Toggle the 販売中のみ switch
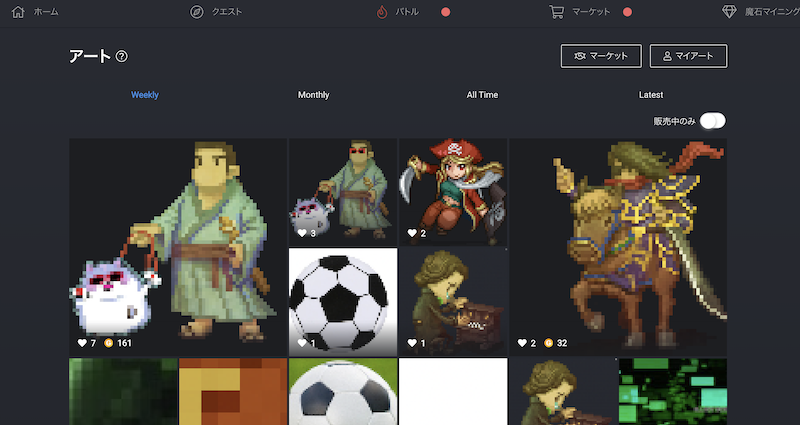The width and height of the screenshot is (800, 425). (x=713, y=121)
